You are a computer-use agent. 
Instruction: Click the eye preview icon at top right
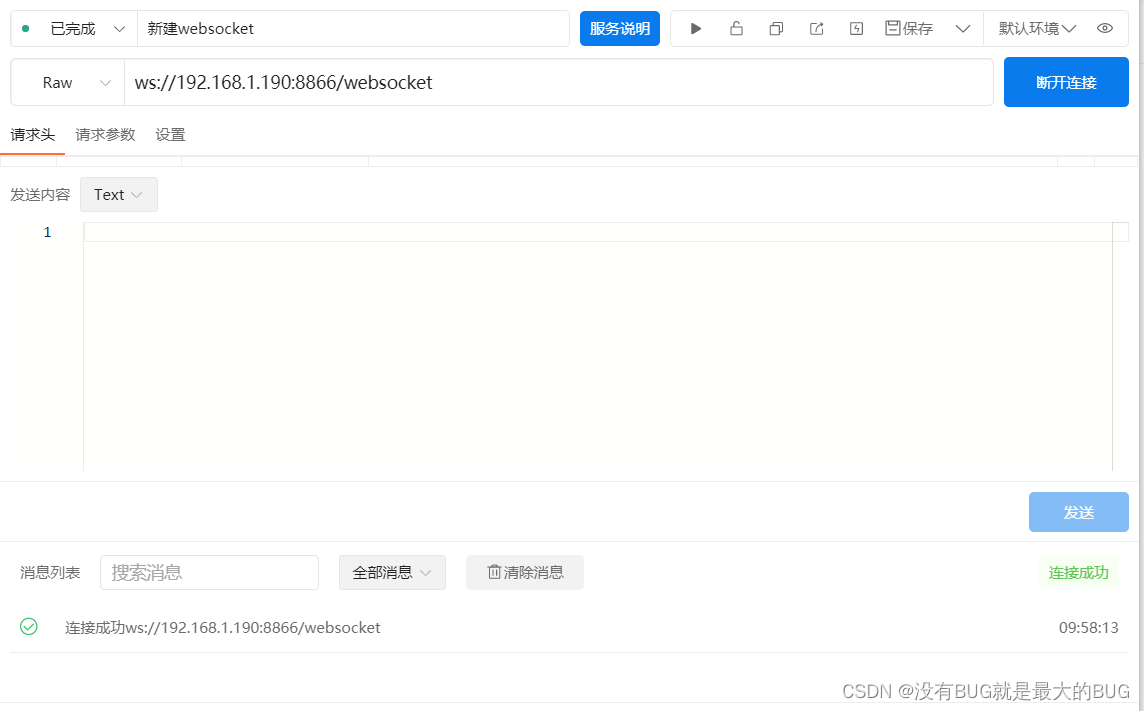tap(1105, 28)
